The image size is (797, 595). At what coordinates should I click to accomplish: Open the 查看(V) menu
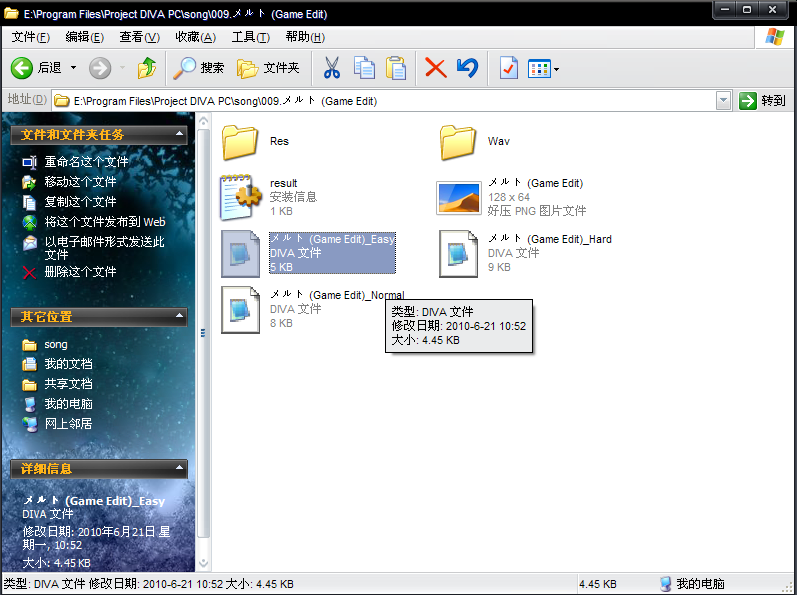(x=139, y=37)
